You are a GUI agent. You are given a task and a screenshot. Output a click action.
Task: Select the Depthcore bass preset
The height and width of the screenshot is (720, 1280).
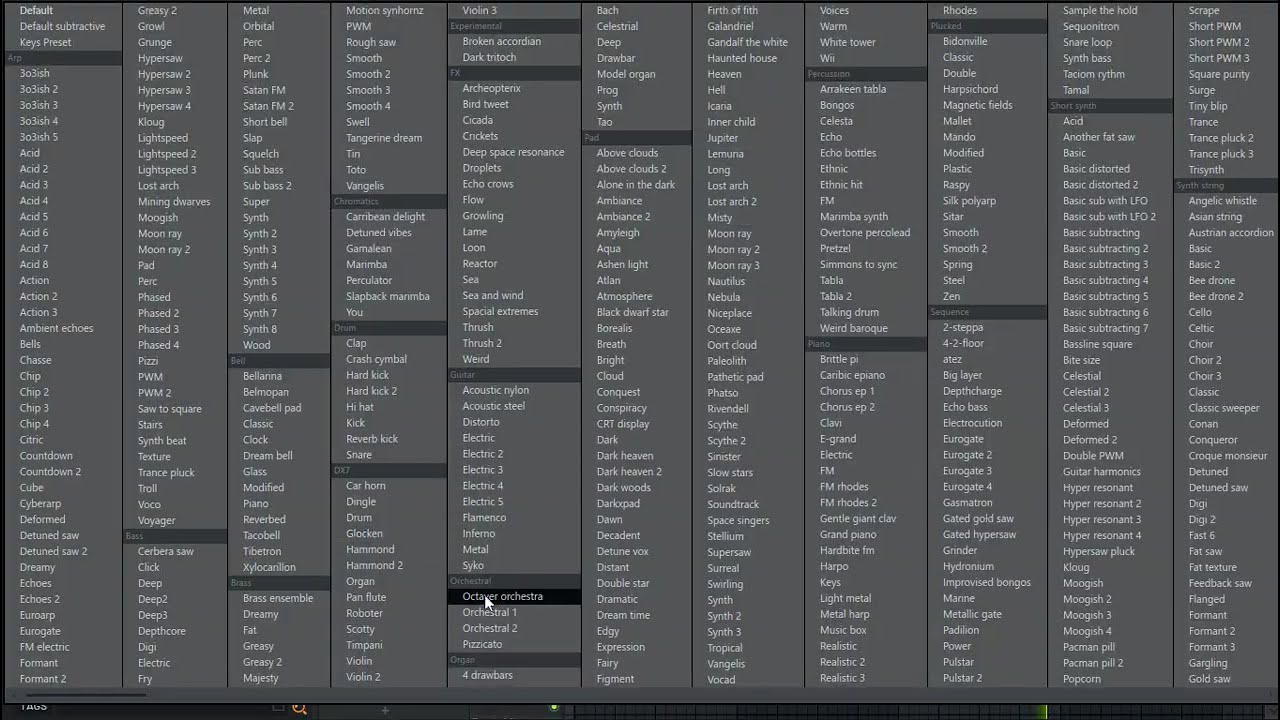point(162,631)
